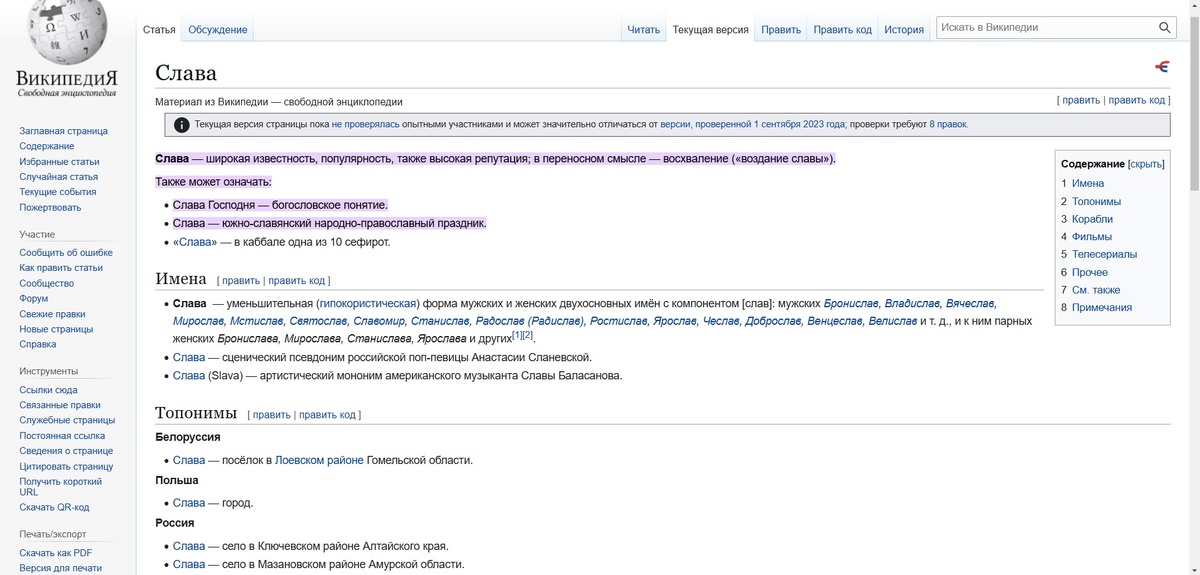Jump to contents item 2 Топонимы
The width and height of the screenshot is (1200, 575).
point(1091,201)
